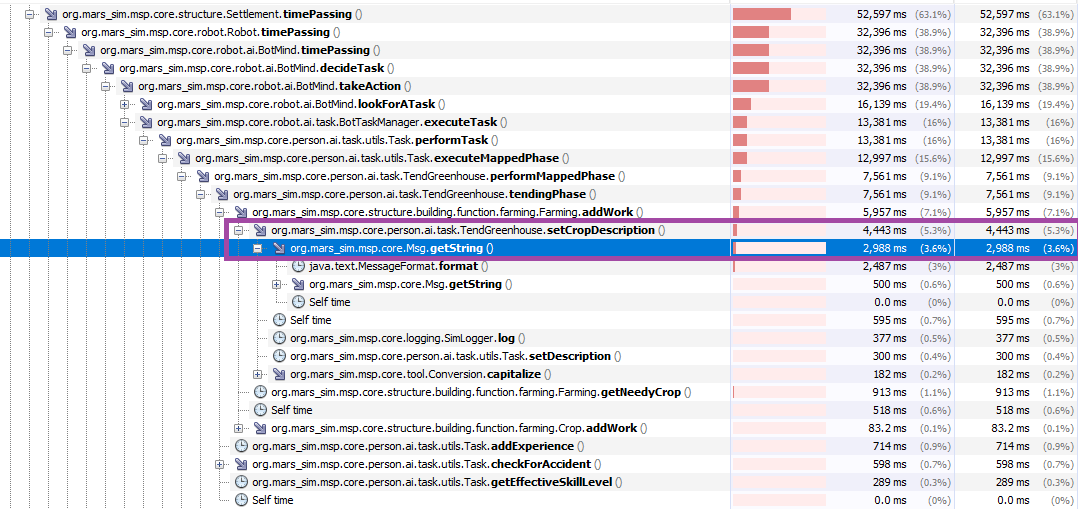Viewport: 1078px width, 509px height.
Task: Click the BotMind.lookForATask node icon
Action: click(x=146, y=104)
